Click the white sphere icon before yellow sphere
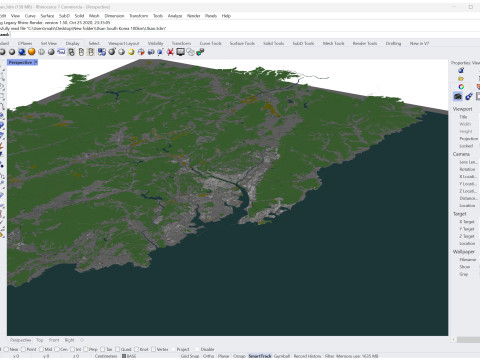This screenshot has width=480, height=360. [122, 52]
